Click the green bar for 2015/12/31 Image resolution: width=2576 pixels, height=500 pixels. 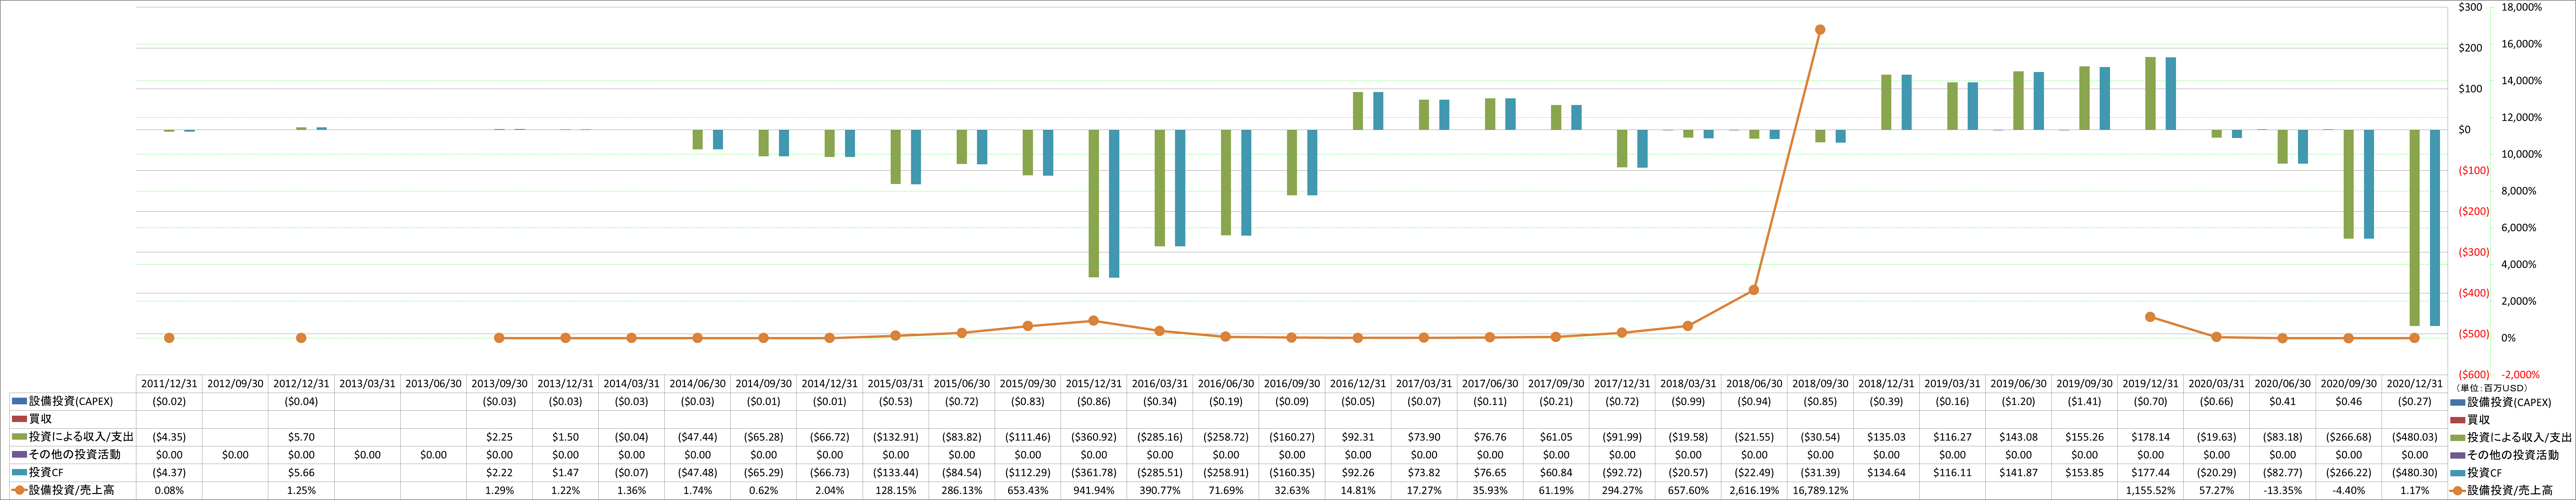1094,203
